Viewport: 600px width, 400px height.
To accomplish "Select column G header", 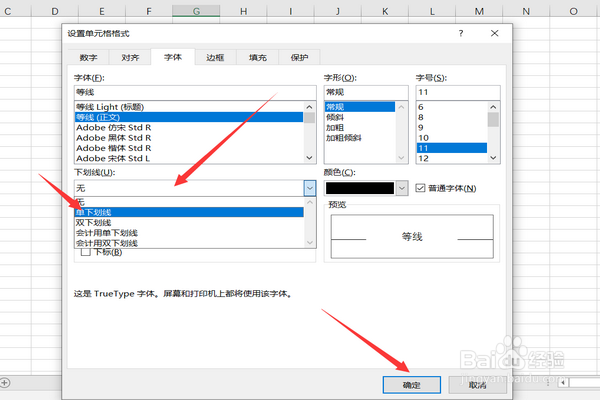I will (x=196, y=11).
